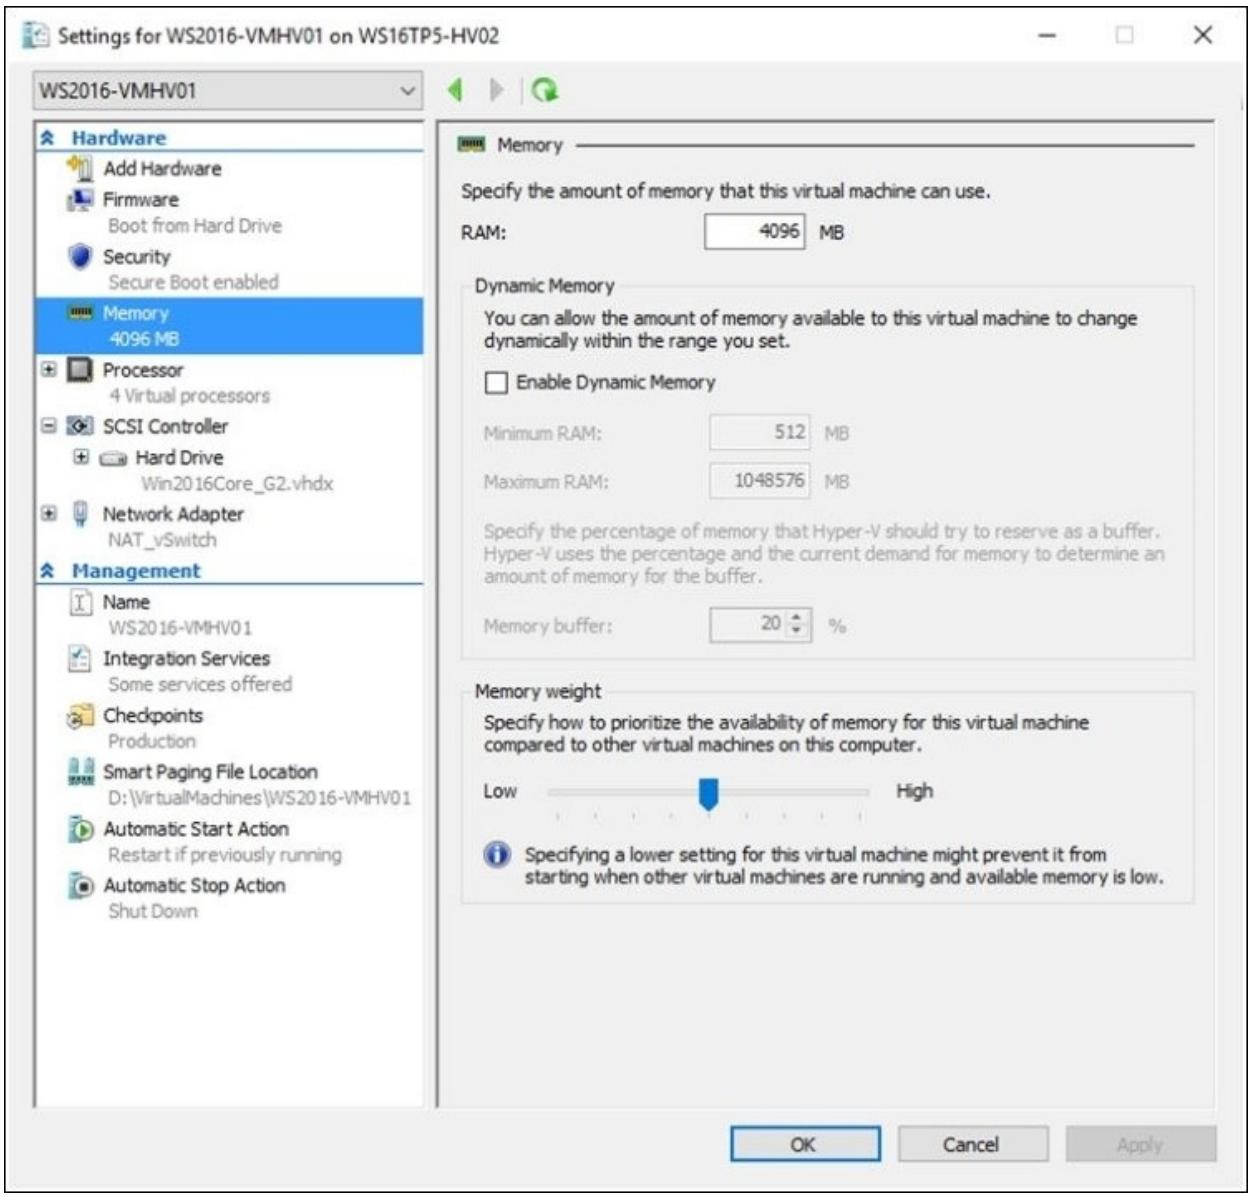Enable the Dynamic Memory checkbox
Screen dimensions: 1253x1197
tap(496, 383)
